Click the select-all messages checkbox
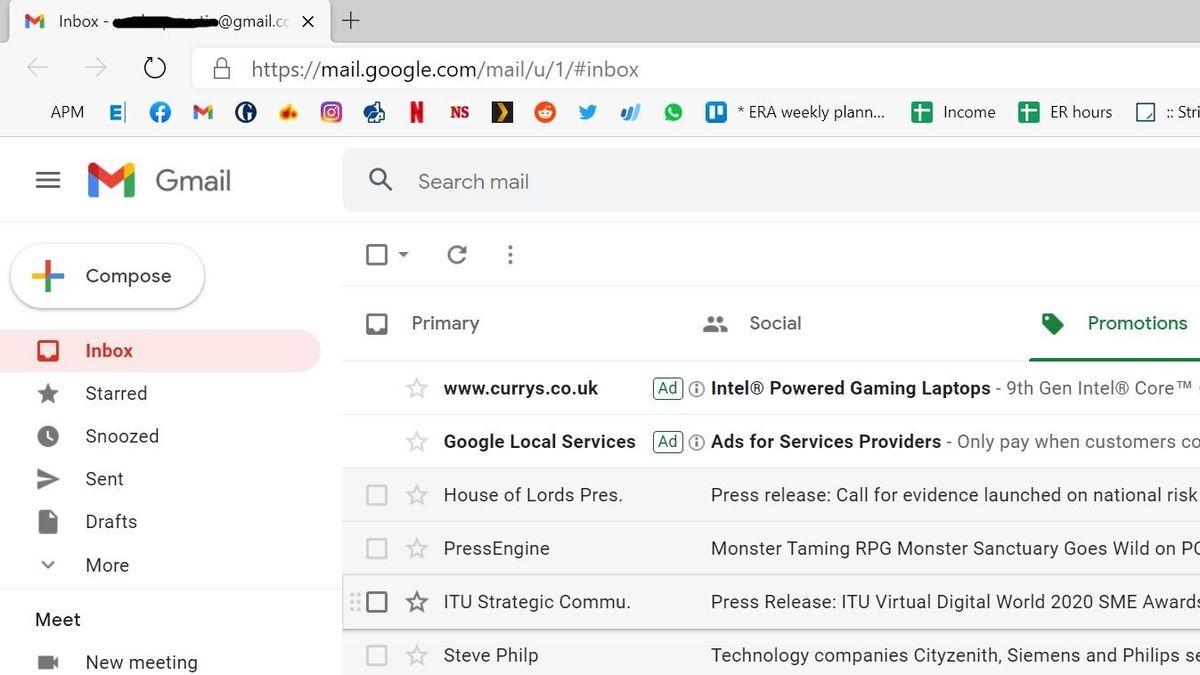This screenshot has width=1200, height=675. pos(375,255)
